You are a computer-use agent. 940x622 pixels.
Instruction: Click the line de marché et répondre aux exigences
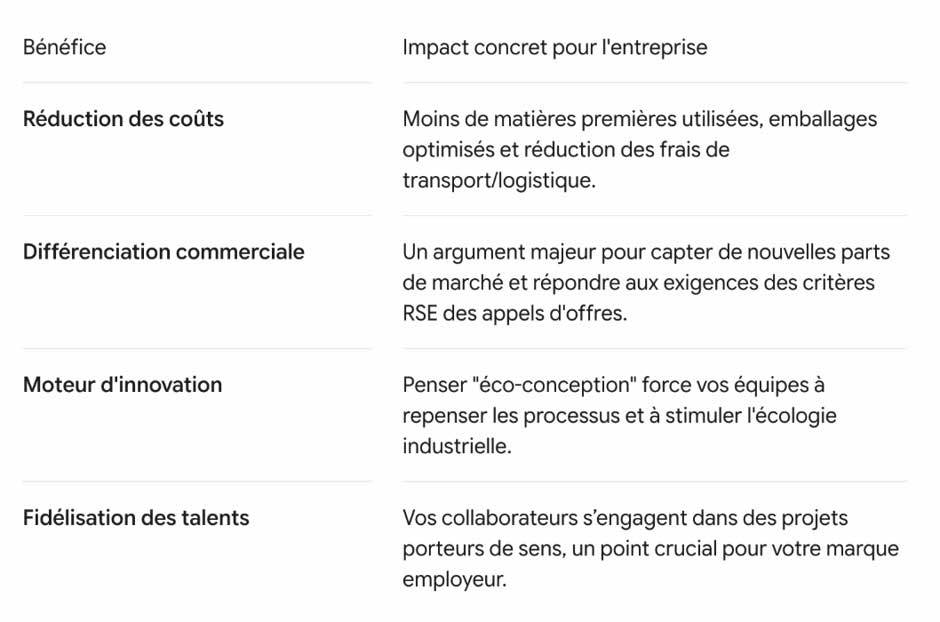638,283
